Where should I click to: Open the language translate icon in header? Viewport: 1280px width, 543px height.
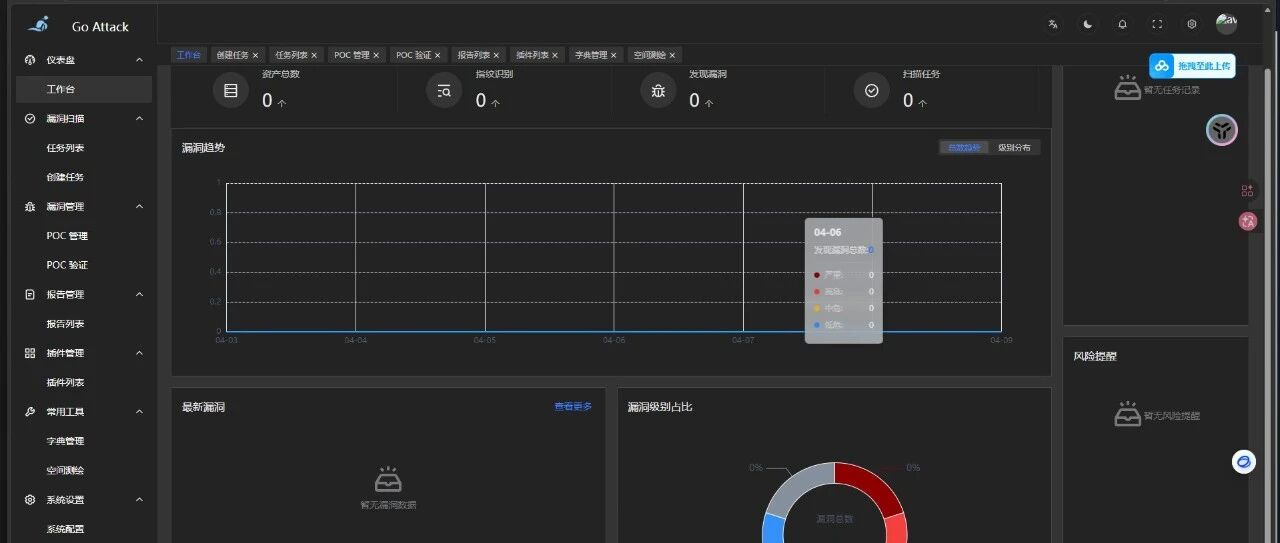pyautogui.click(x=1053, y=24)
